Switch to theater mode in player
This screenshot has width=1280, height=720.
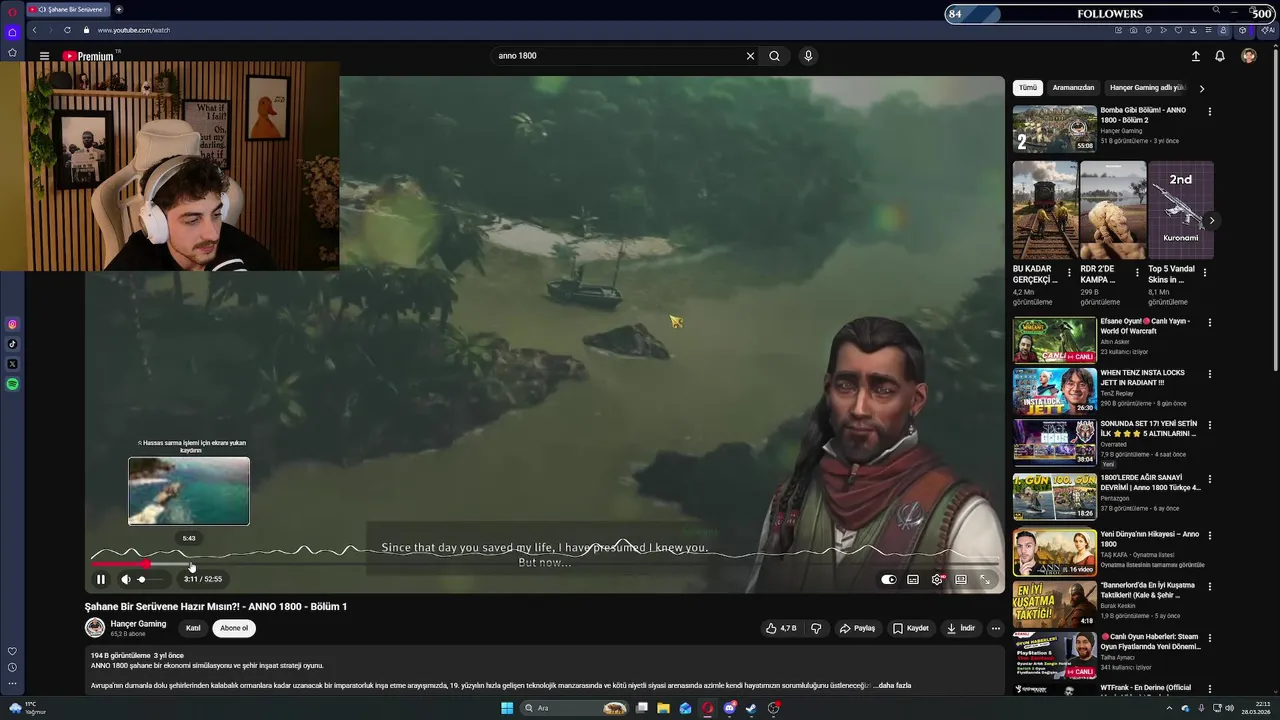pyautogui.click(x=961, y=579)
